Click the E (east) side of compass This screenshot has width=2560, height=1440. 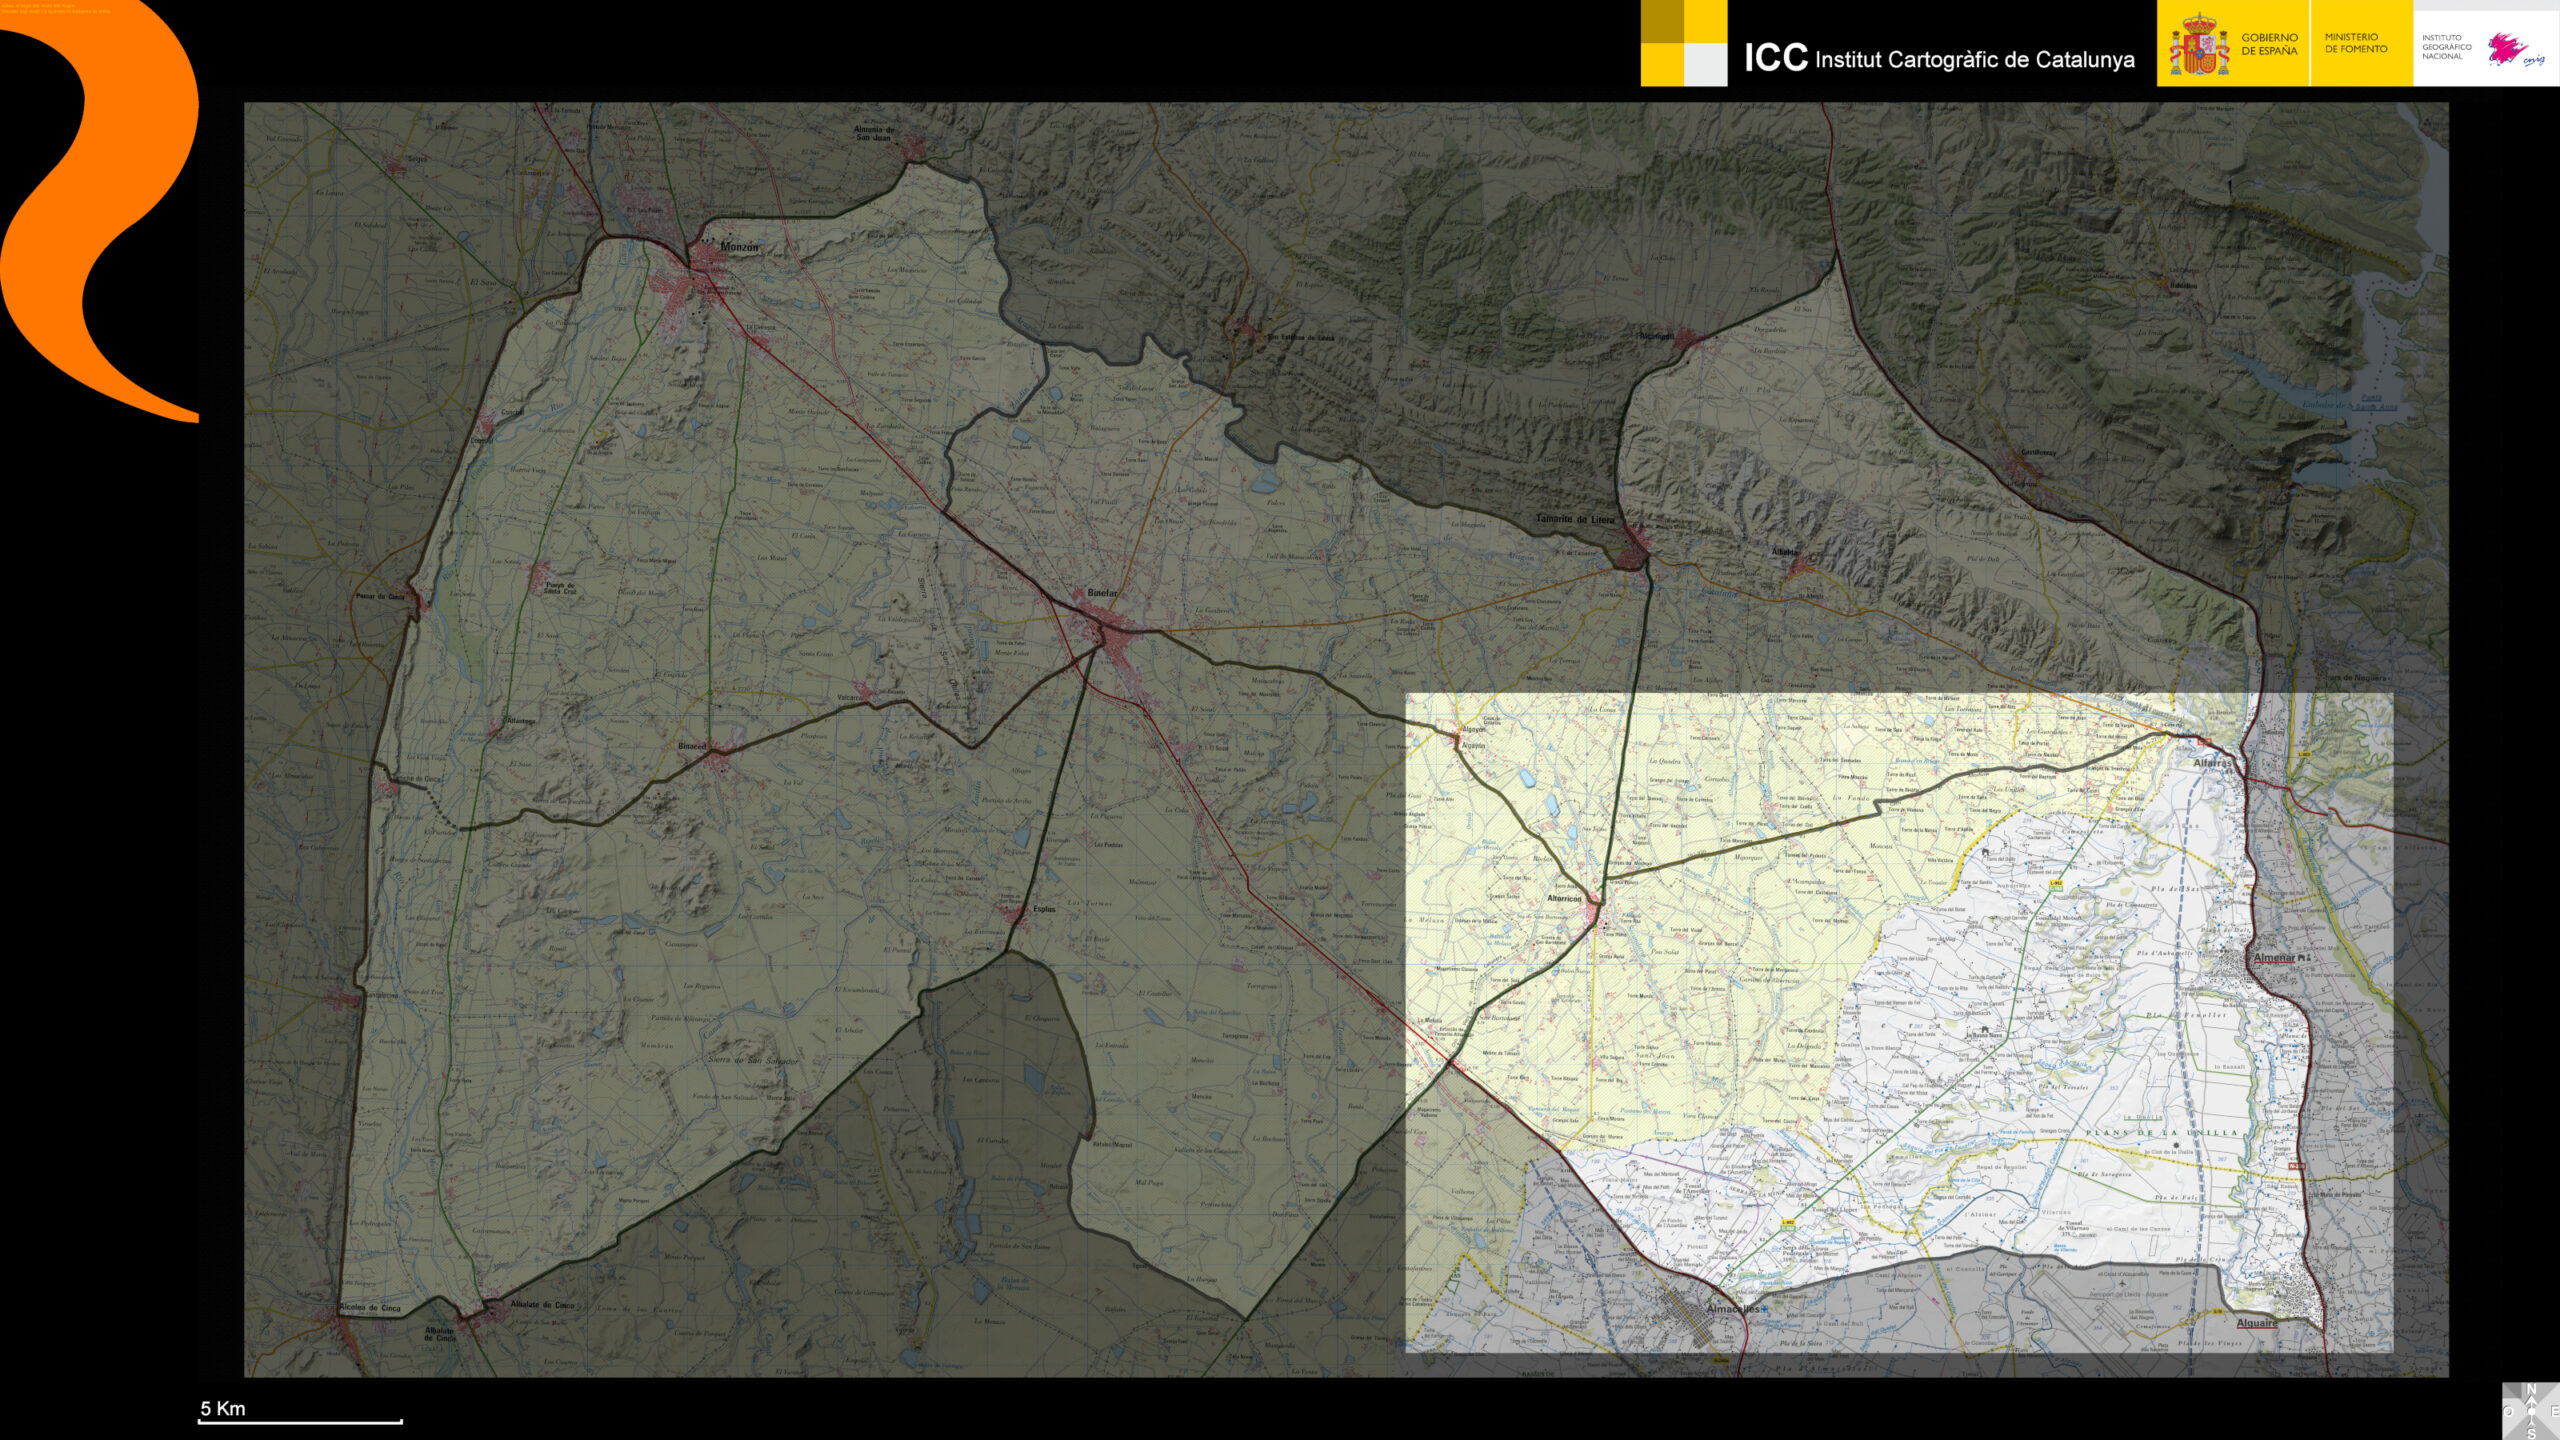pyautogui.click(x=2555, y=1411)
